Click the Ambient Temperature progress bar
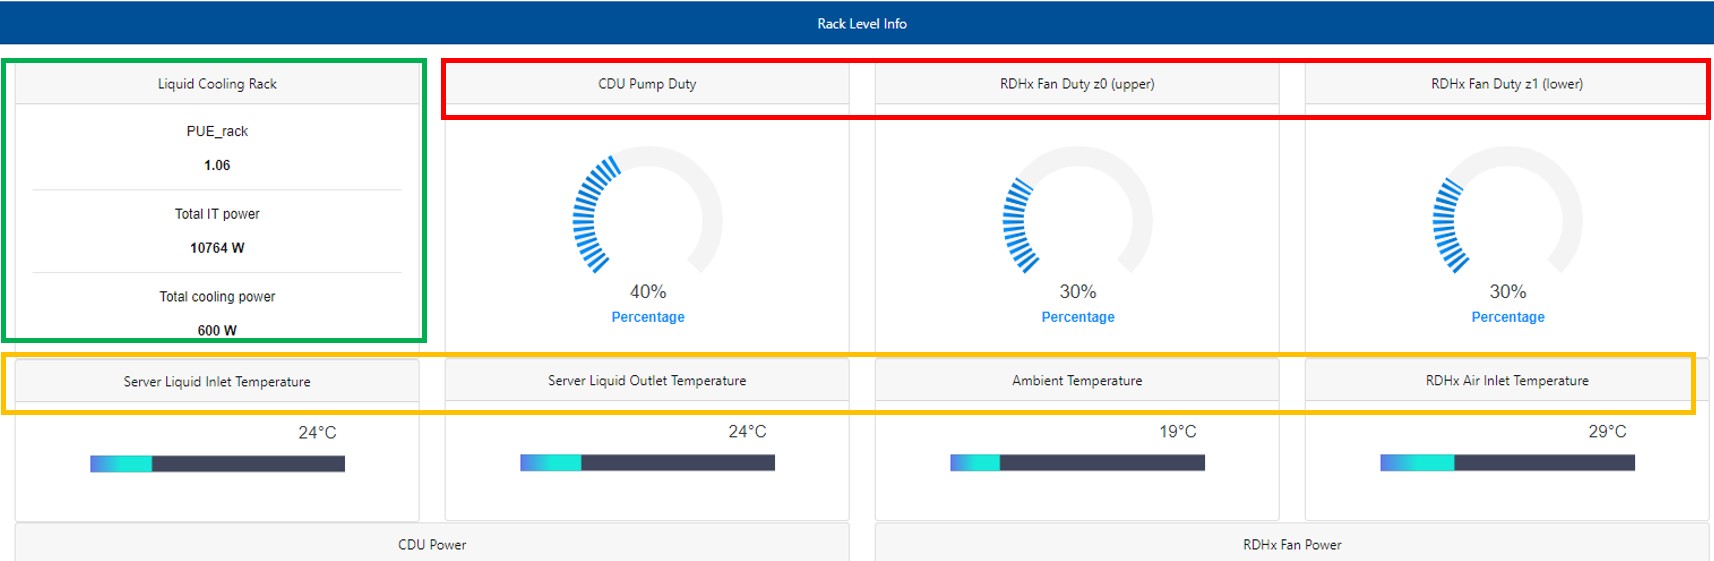1714x561 pixels. (1077, 463)
